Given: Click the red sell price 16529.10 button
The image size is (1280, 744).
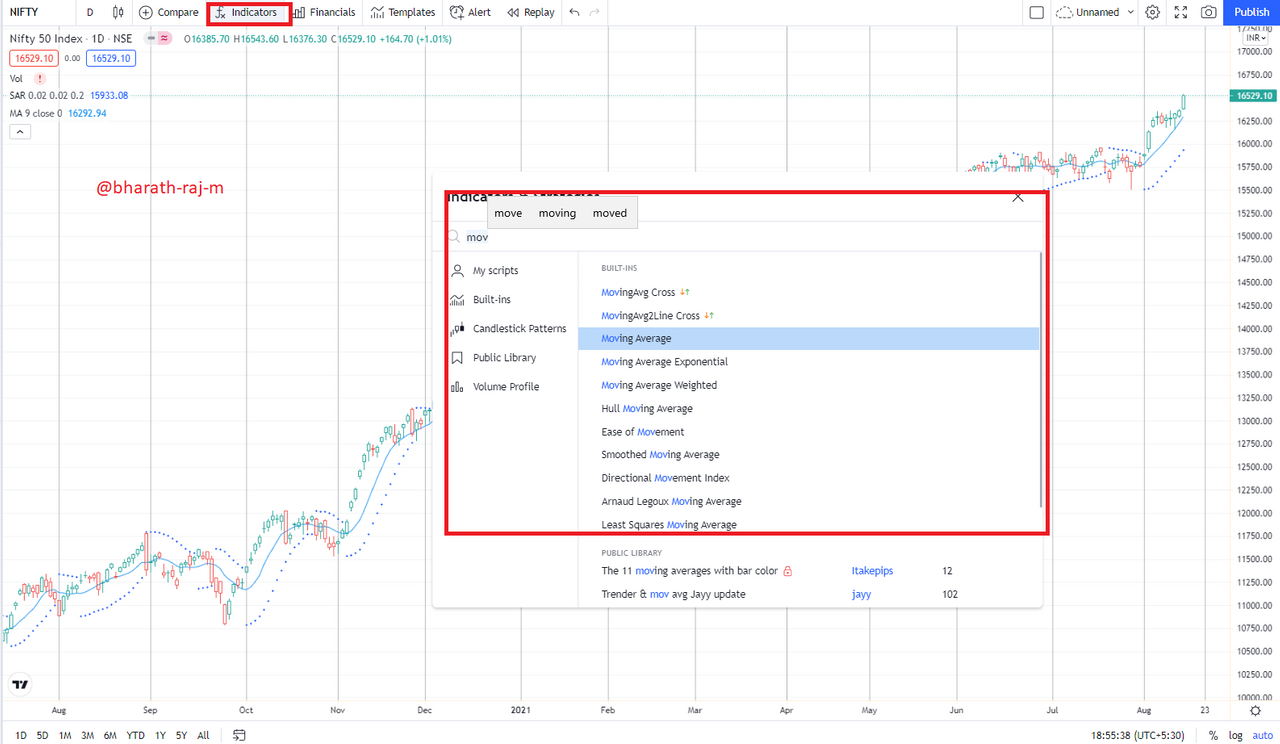Looking at the screenshot, I should tap(33, 58).
